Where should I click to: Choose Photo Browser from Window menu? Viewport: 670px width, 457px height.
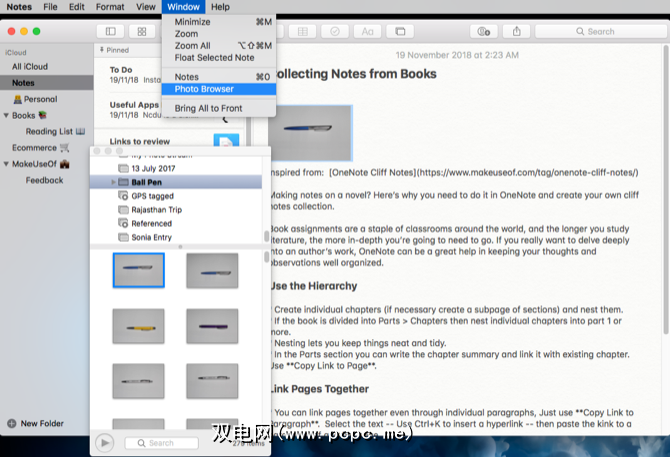[x=219, y=89]
